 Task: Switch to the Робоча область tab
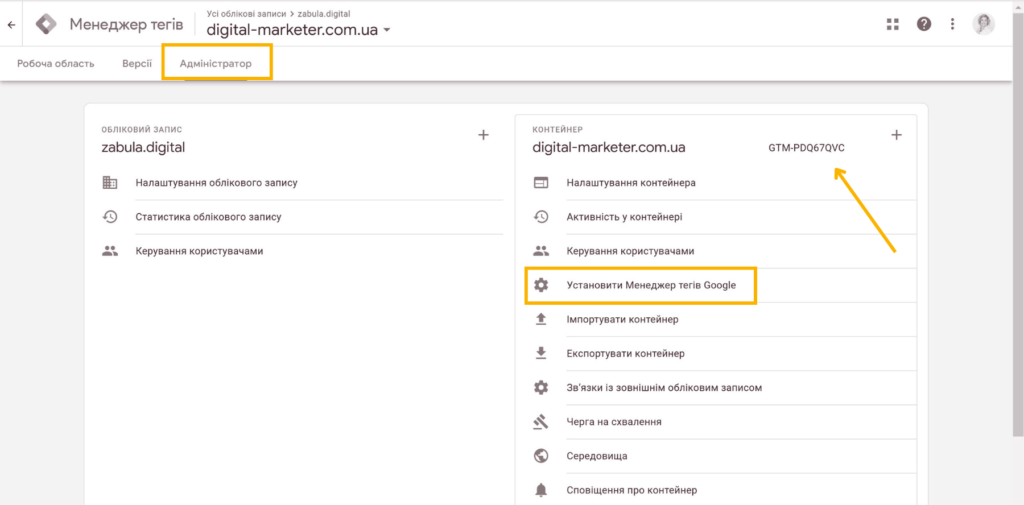click(x=56, y=64)
